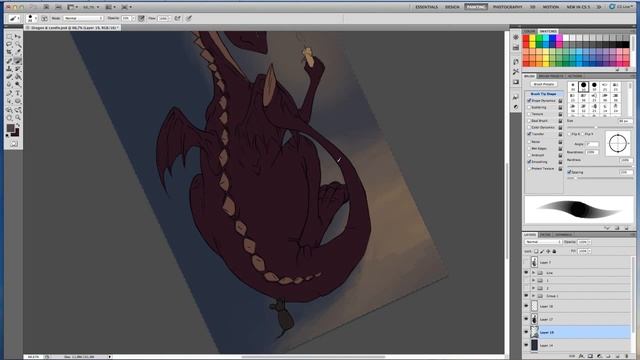Select the Quick Selection wand tool
The image size is (640, 360).
18,44
